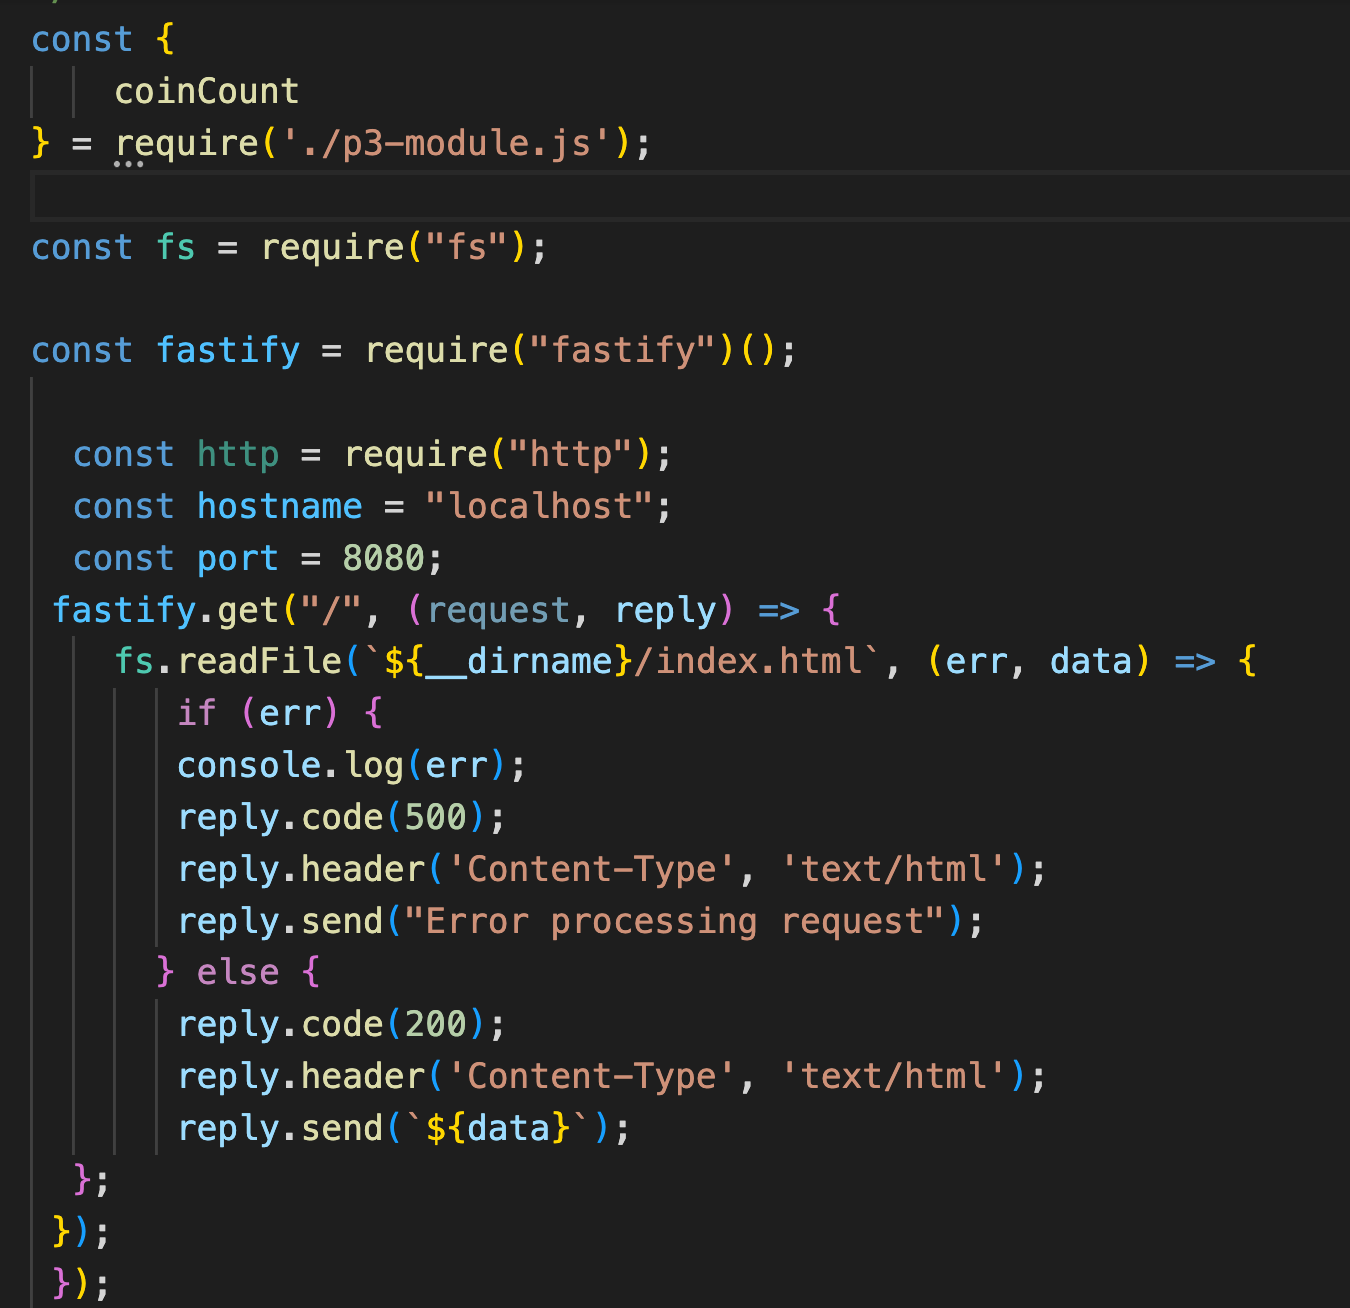Click the hostname variable name
Image resolution: width=1350 pixels, height=1308 pixels.
pyautogui.click(x=279, y=506)
